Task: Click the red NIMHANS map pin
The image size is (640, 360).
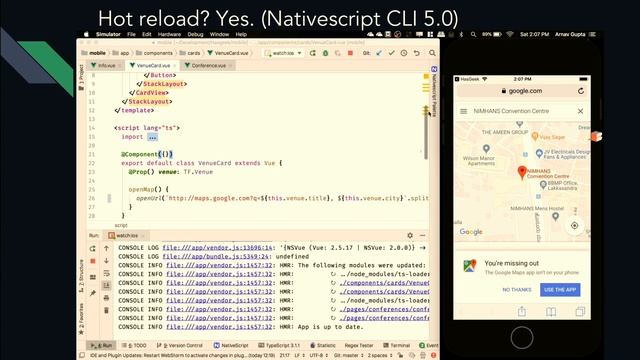Action: [522, 172]
